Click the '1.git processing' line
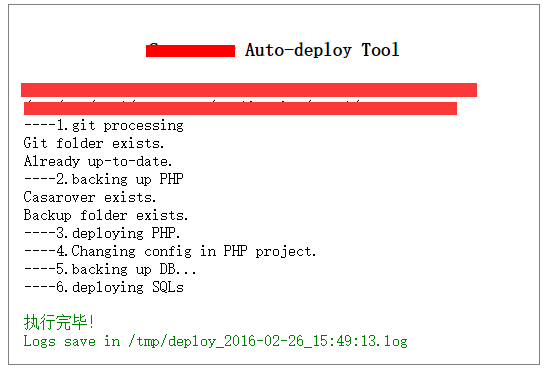556x388 pixels. point(104,126)
